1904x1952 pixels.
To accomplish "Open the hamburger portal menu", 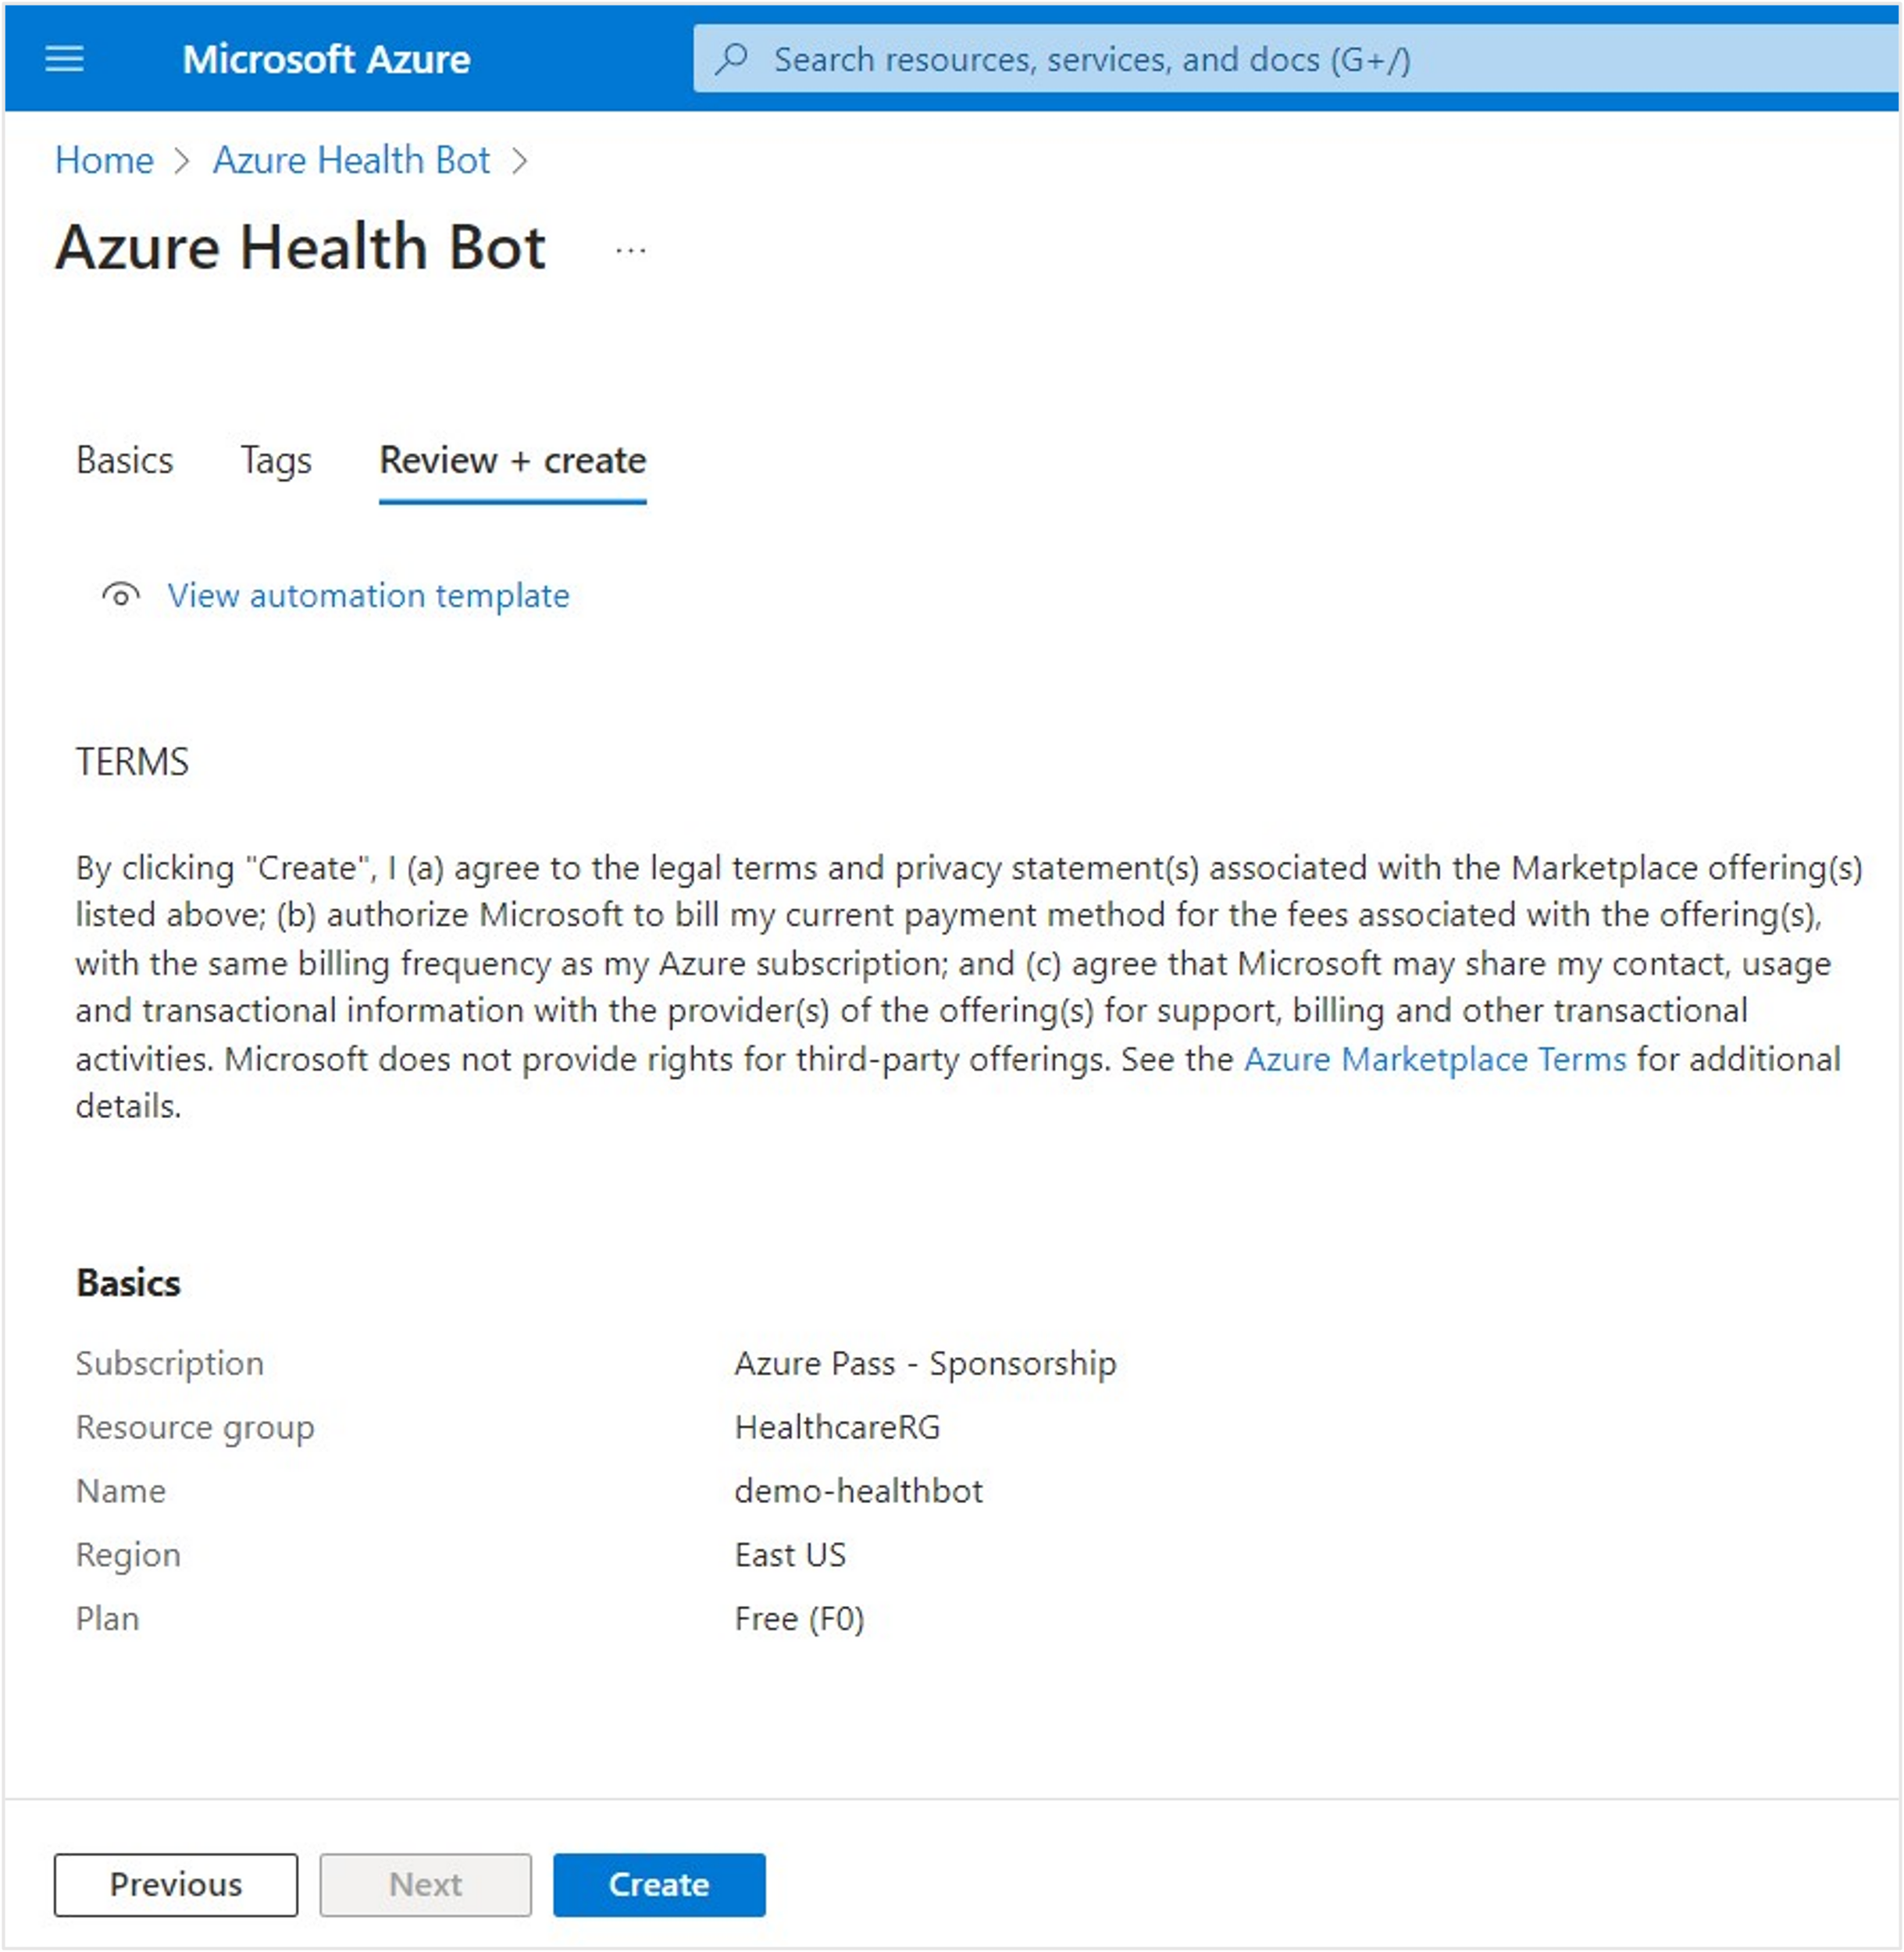I will click(65, 59).
